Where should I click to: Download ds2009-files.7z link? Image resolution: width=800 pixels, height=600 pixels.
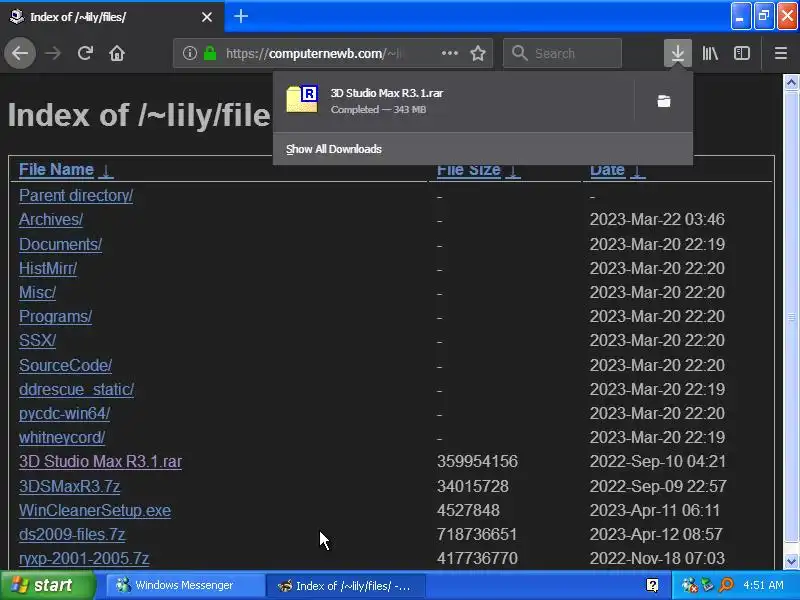pyautogui.click(x=72, y=534)
